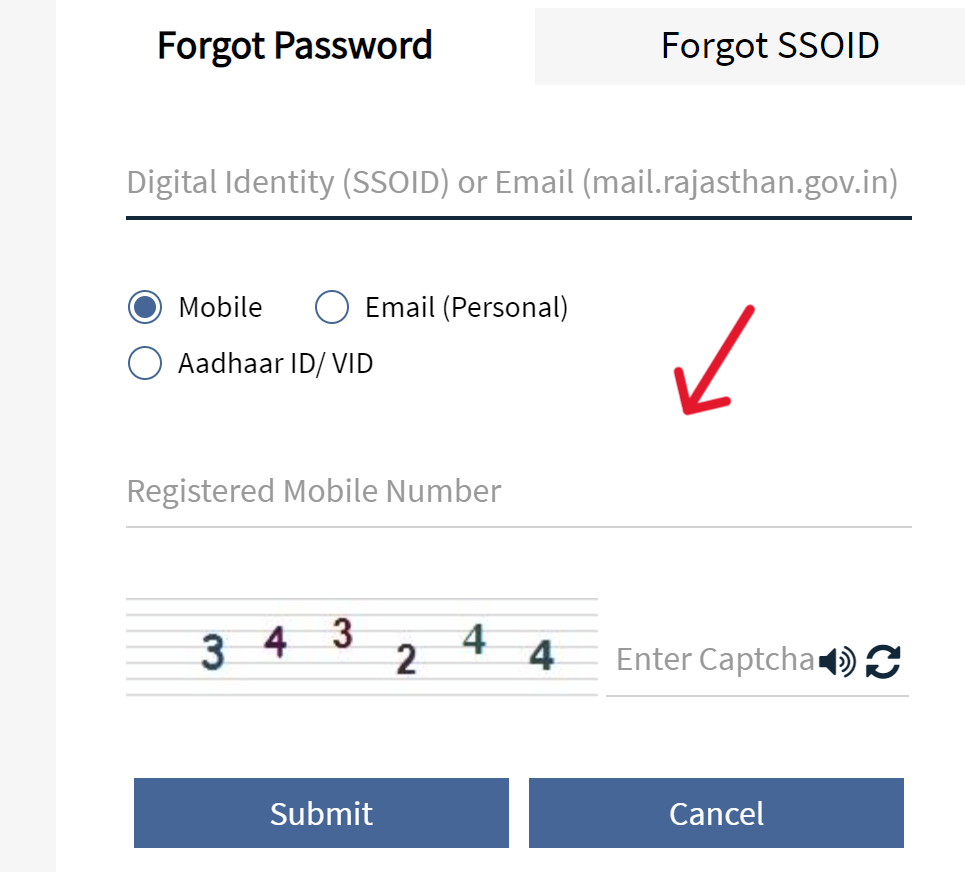Click the Cancel button

tap(716, 813)
